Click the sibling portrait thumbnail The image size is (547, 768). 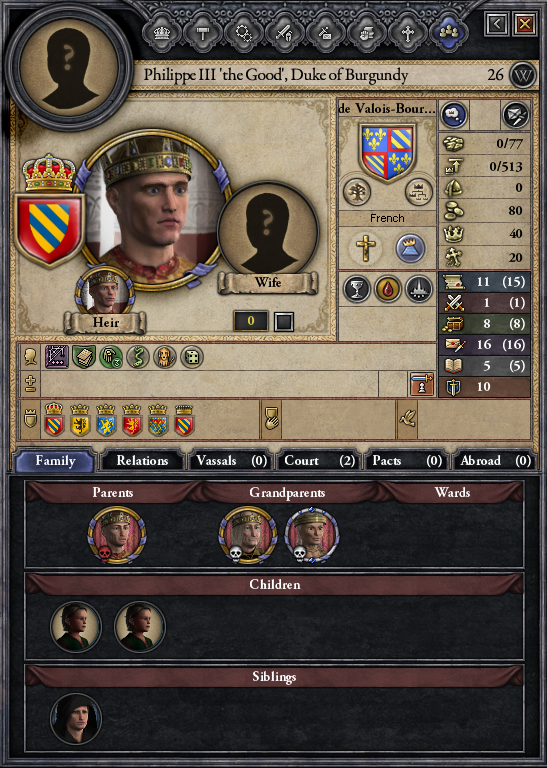coord(76,719)
